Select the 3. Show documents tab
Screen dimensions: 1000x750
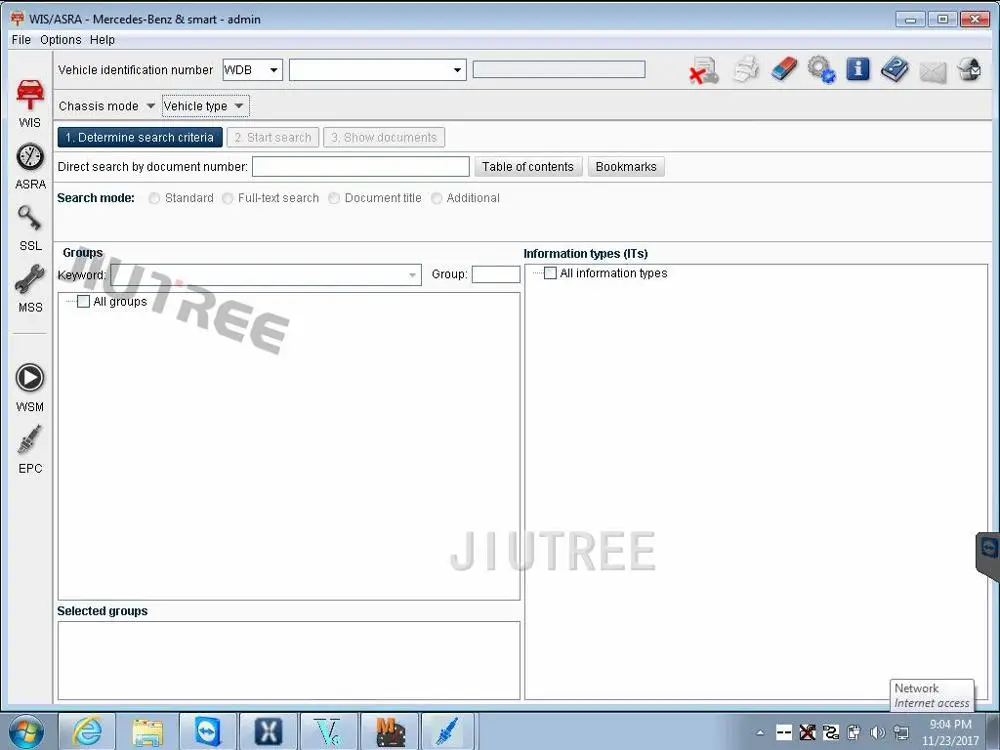(384, 138)
